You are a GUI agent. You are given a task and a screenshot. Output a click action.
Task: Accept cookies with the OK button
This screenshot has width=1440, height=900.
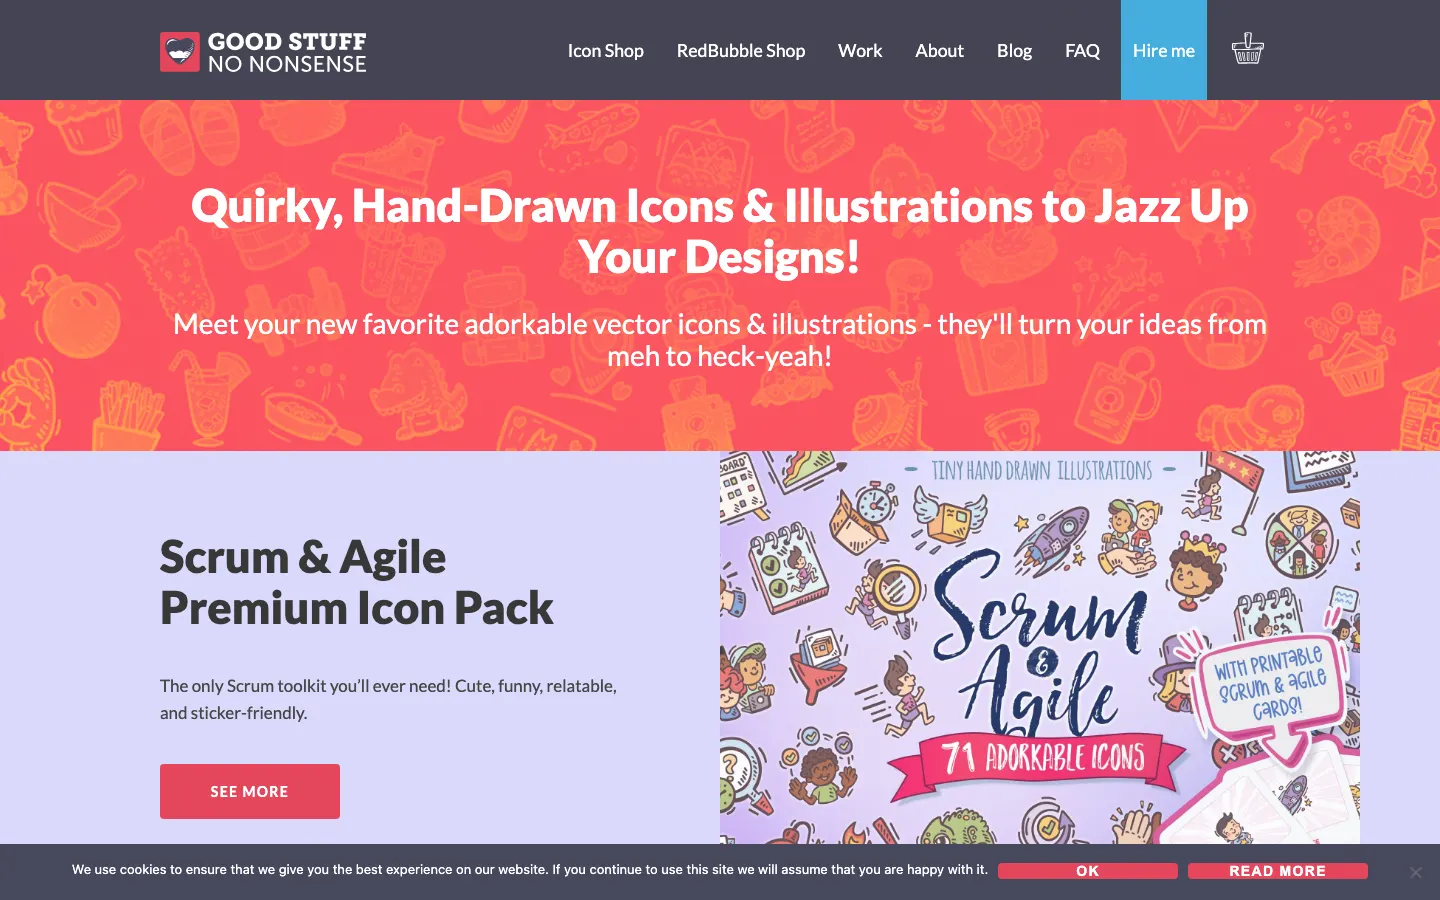(x=1088, y=871)
